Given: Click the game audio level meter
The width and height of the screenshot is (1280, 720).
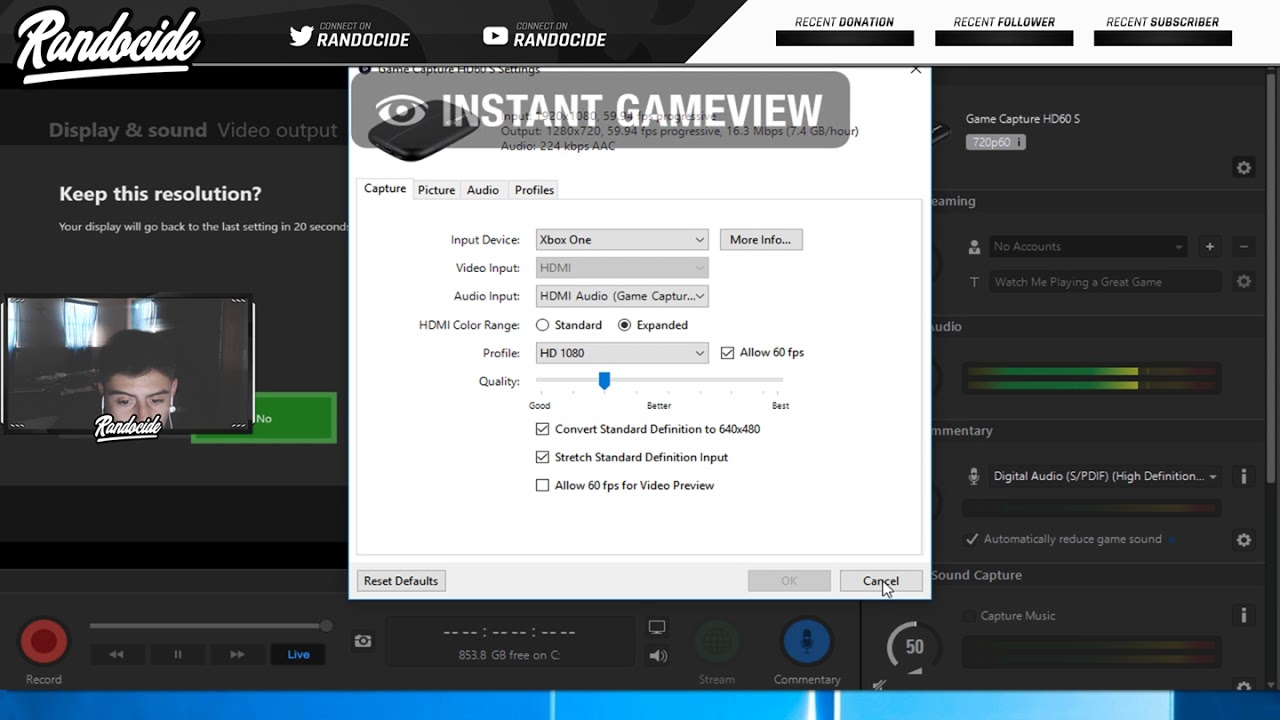Looking at the screenshot, I should click(x=1091, y=379).
